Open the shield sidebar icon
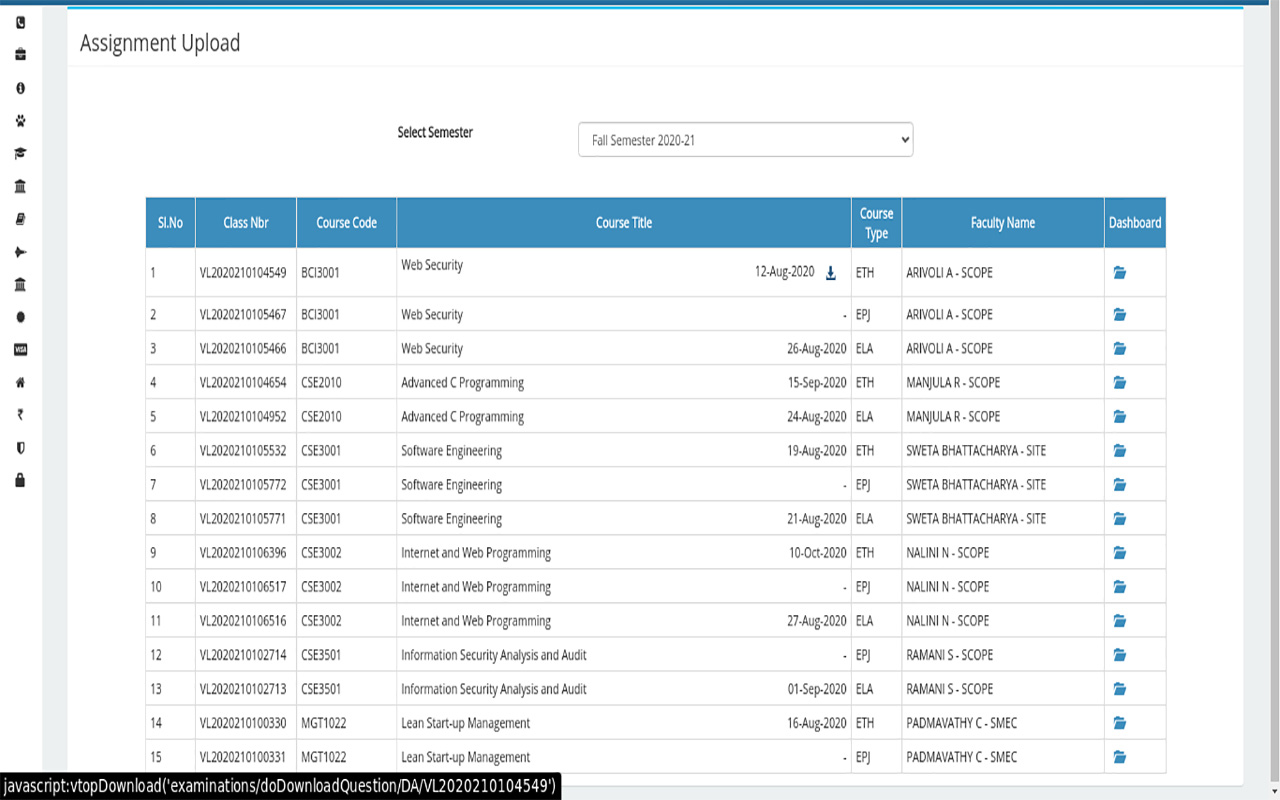The width and height of the screenshot is (1280, 800). pyautogui.click(x=20, y=448)
